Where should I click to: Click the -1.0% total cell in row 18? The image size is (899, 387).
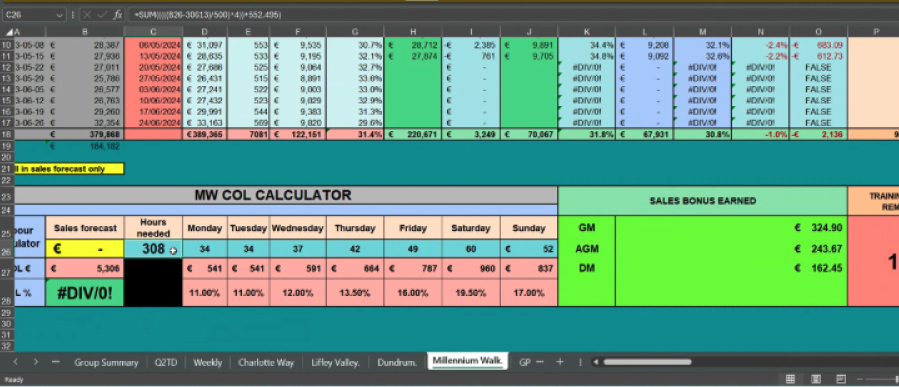[760, 134]
